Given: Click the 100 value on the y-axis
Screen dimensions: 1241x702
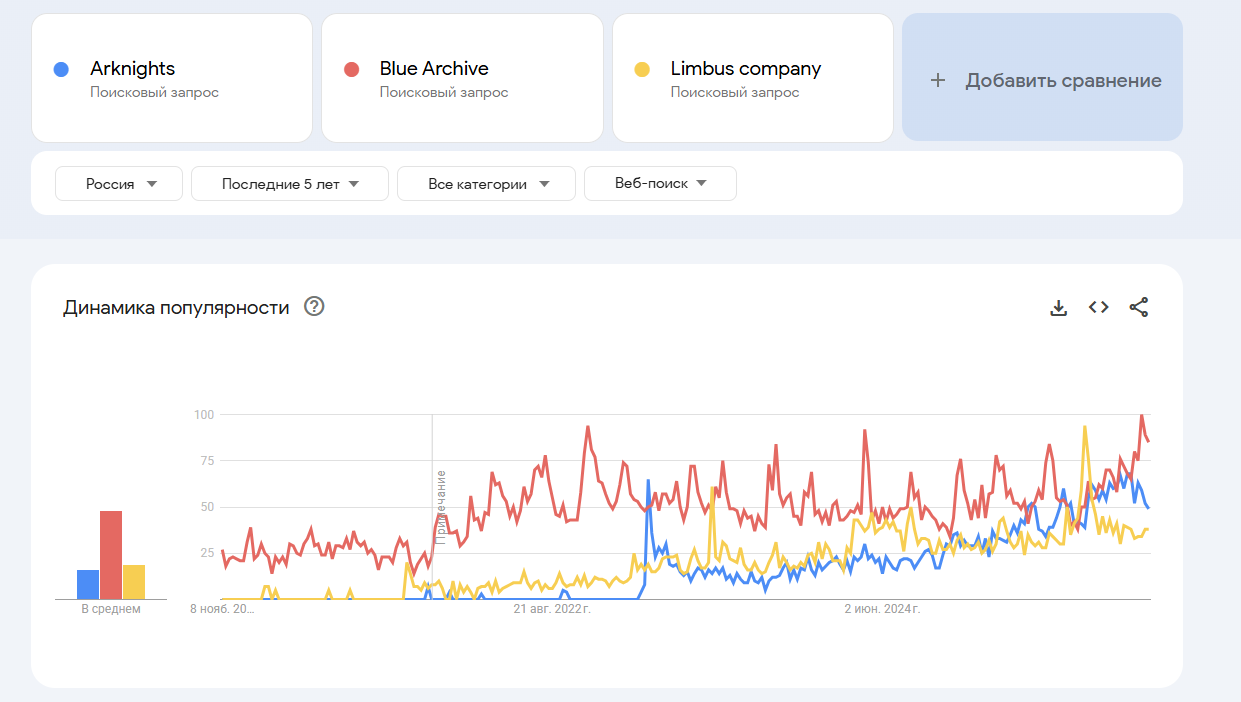Looking at the screenshot, I should tap(204, 414).
